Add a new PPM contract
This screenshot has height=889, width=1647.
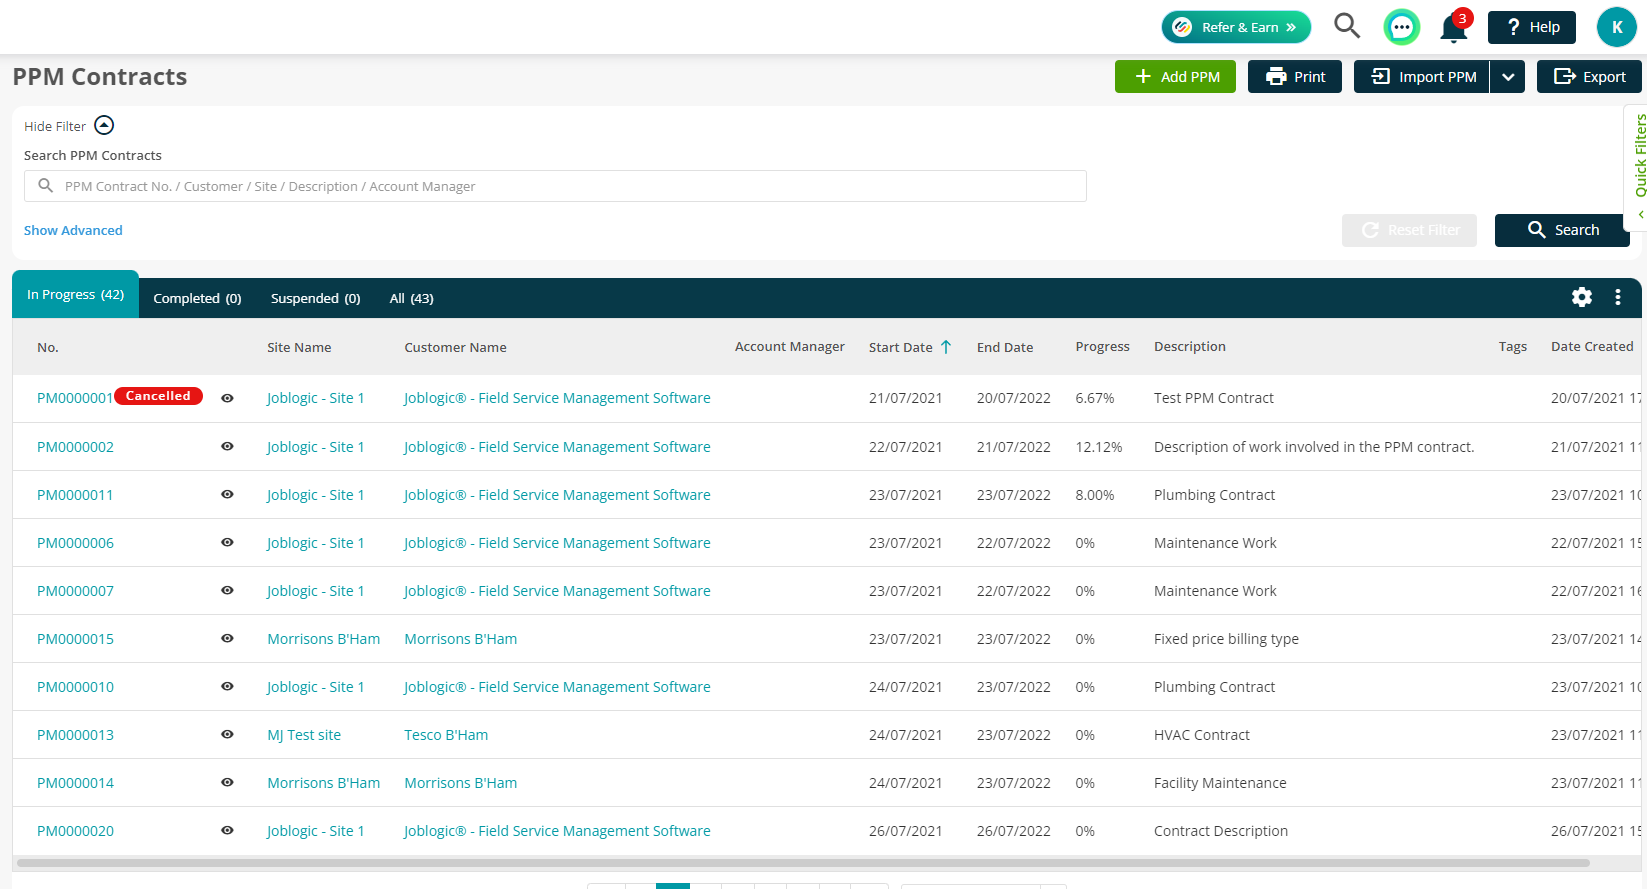coord(1175,77)
